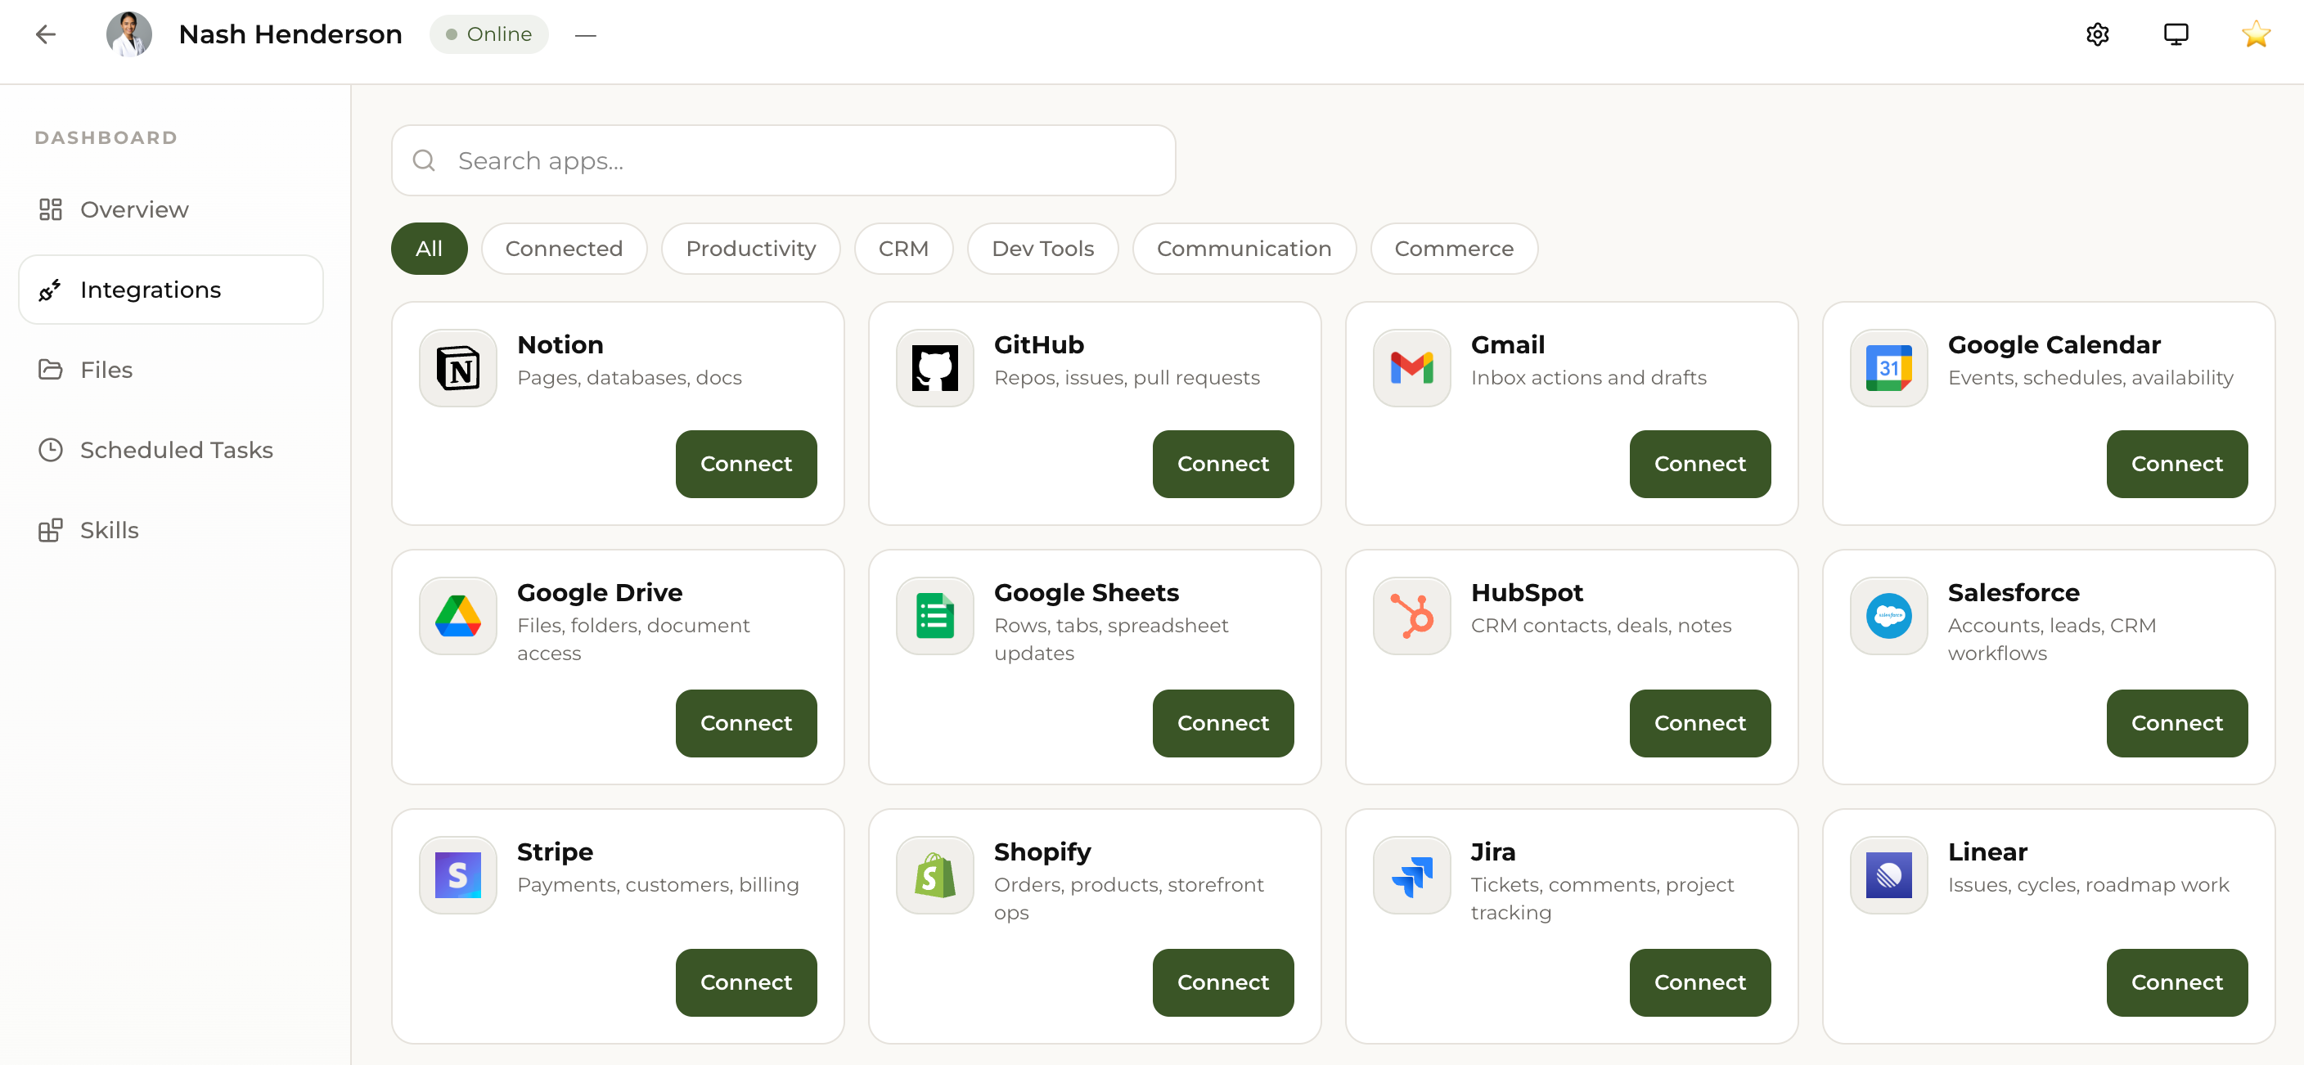Click the Scheduled Tasks clock icon
The width and height of the screenshot is (2304, 1065).
pyautogui.click(x=50, y=450)
